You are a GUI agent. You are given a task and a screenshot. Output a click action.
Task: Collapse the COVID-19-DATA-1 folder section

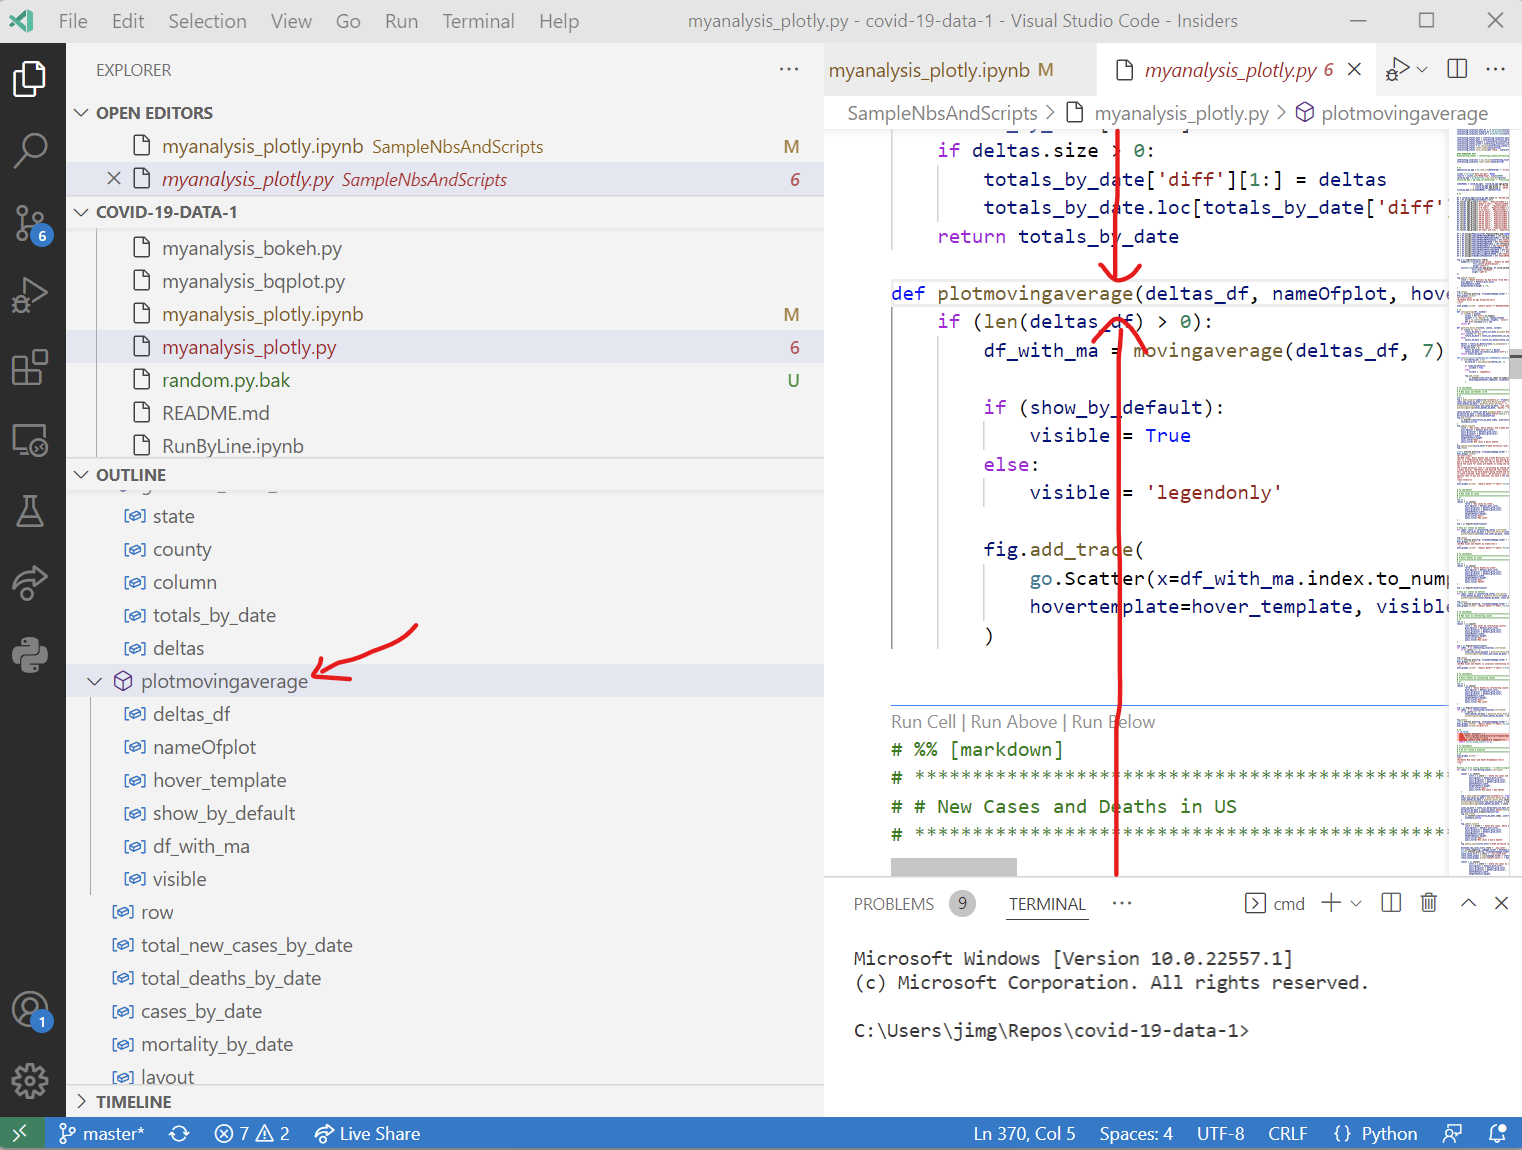tap(82, 212)
